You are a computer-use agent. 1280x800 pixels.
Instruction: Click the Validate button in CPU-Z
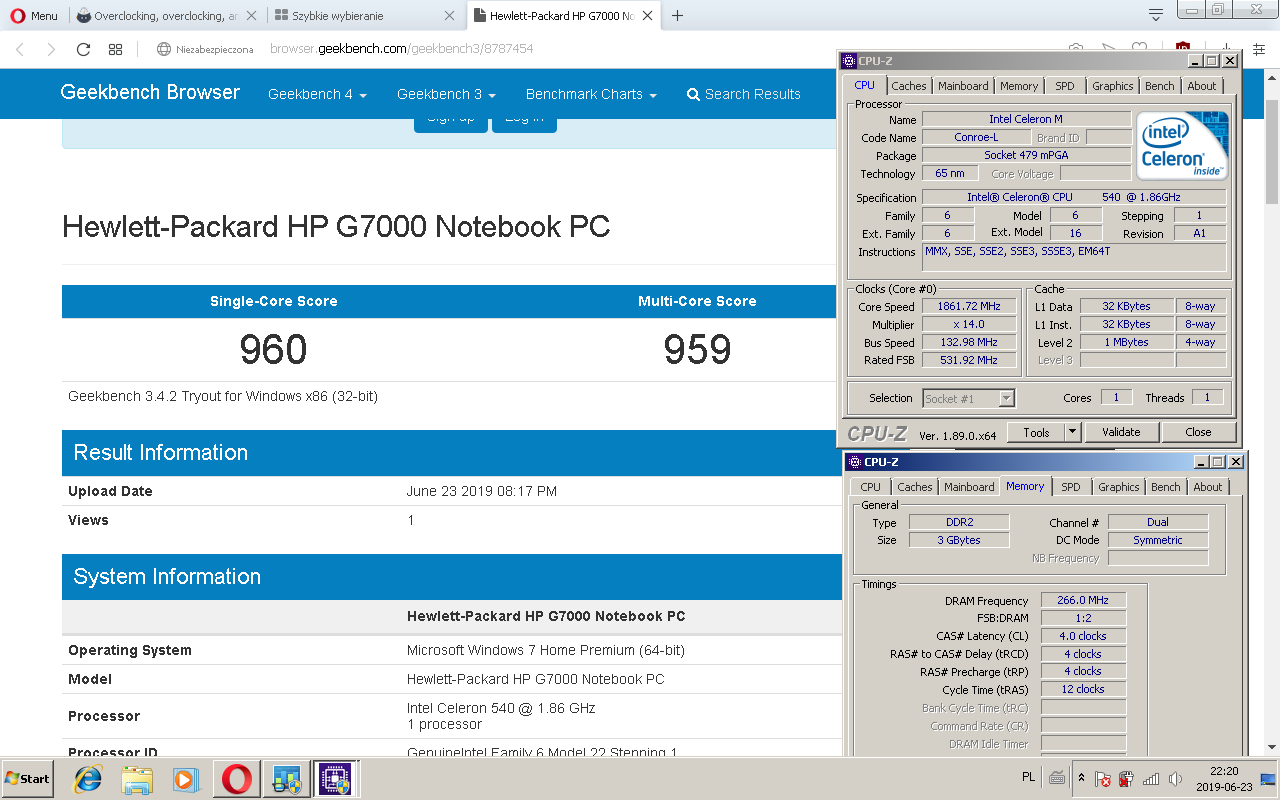(x=1121, y=432)
